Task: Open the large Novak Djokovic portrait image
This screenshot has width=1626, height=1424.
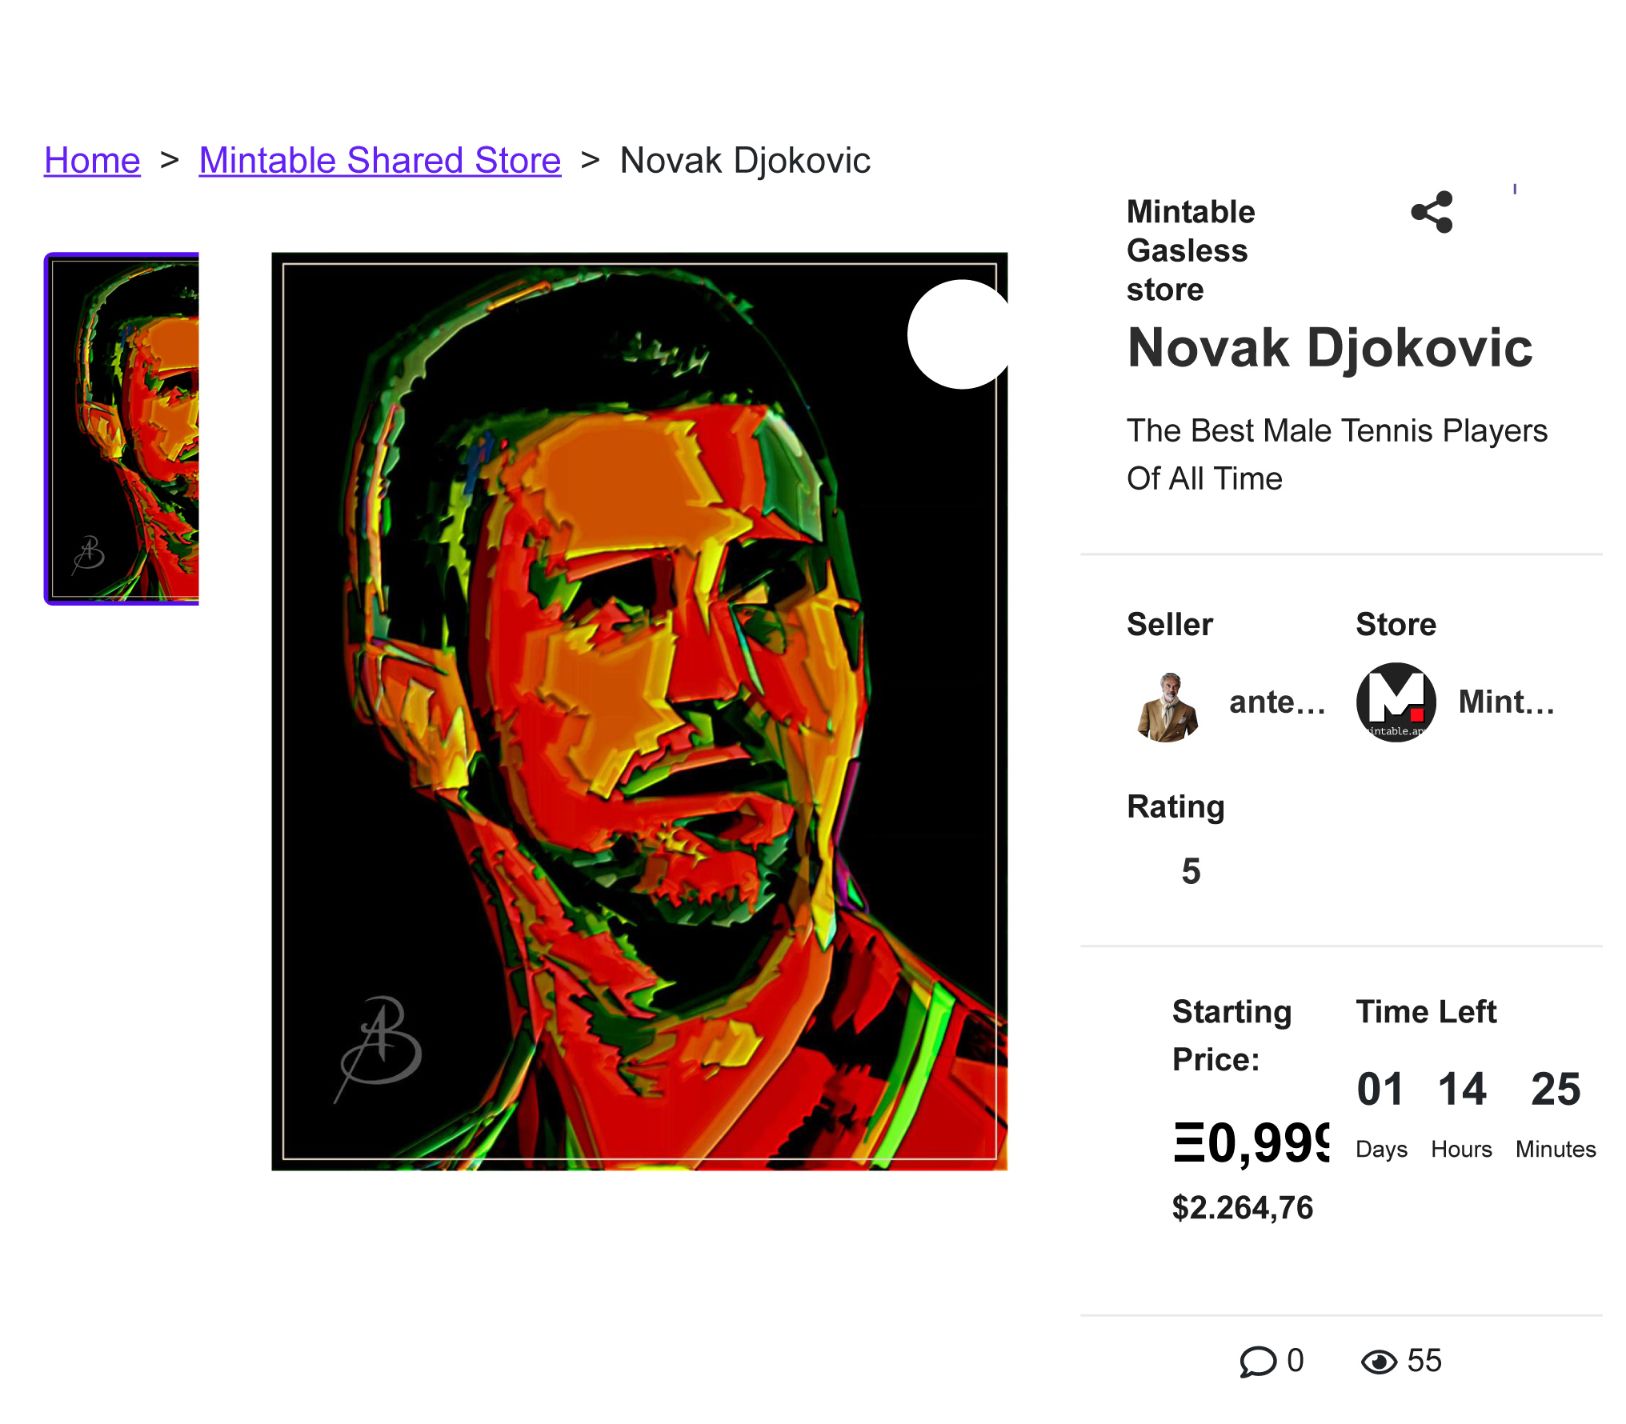Action: point(639,710)
